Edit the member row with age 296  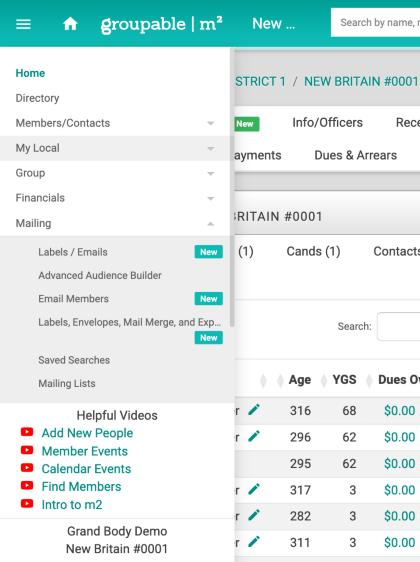point(254,436)
